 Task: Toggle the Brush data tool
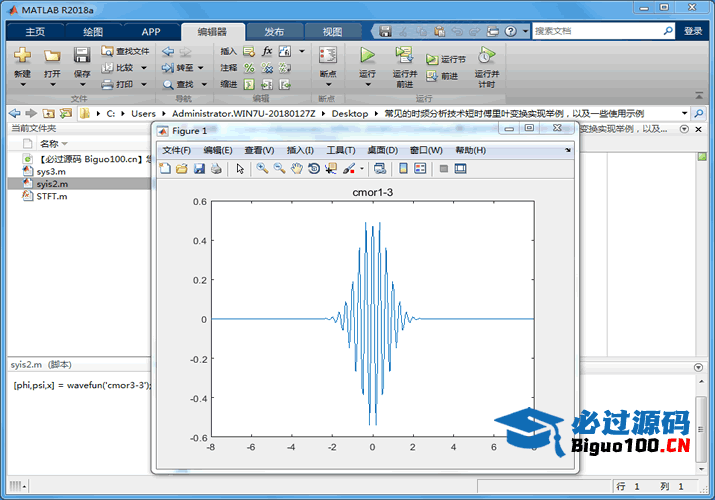tap(349, 169)
